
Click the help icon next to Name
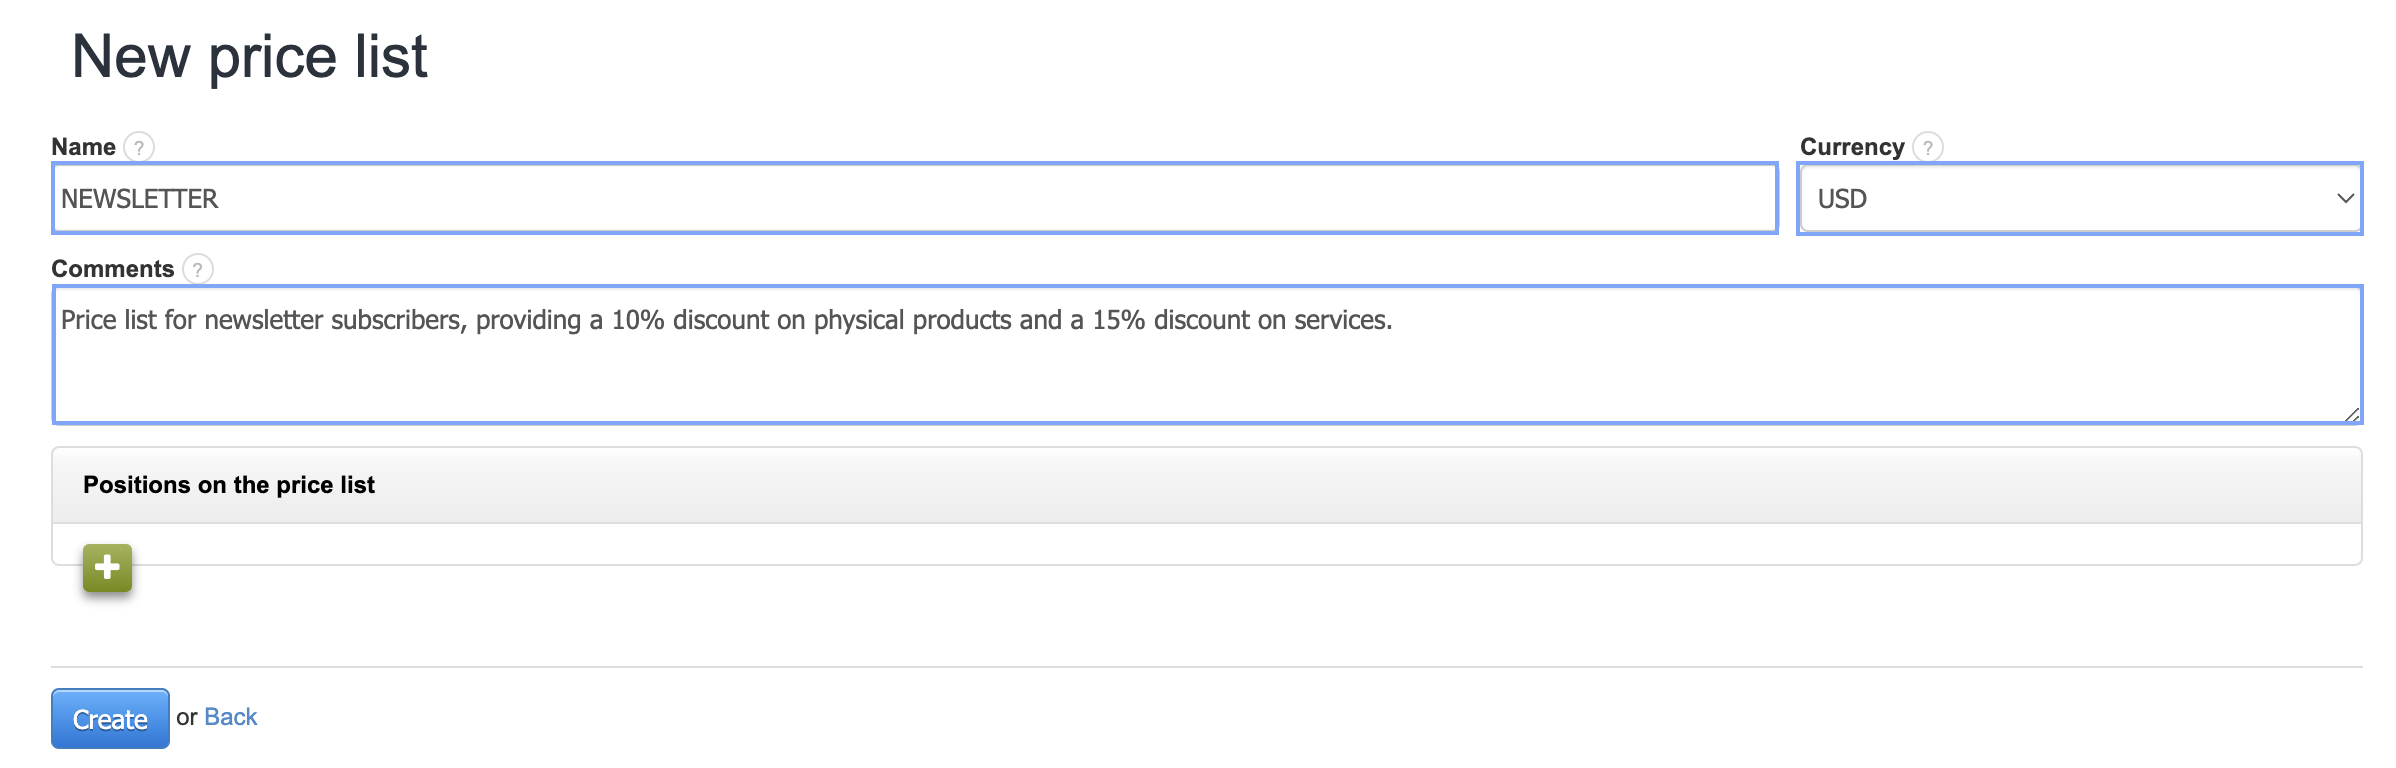pyautogui.click(x=139, y=148)
